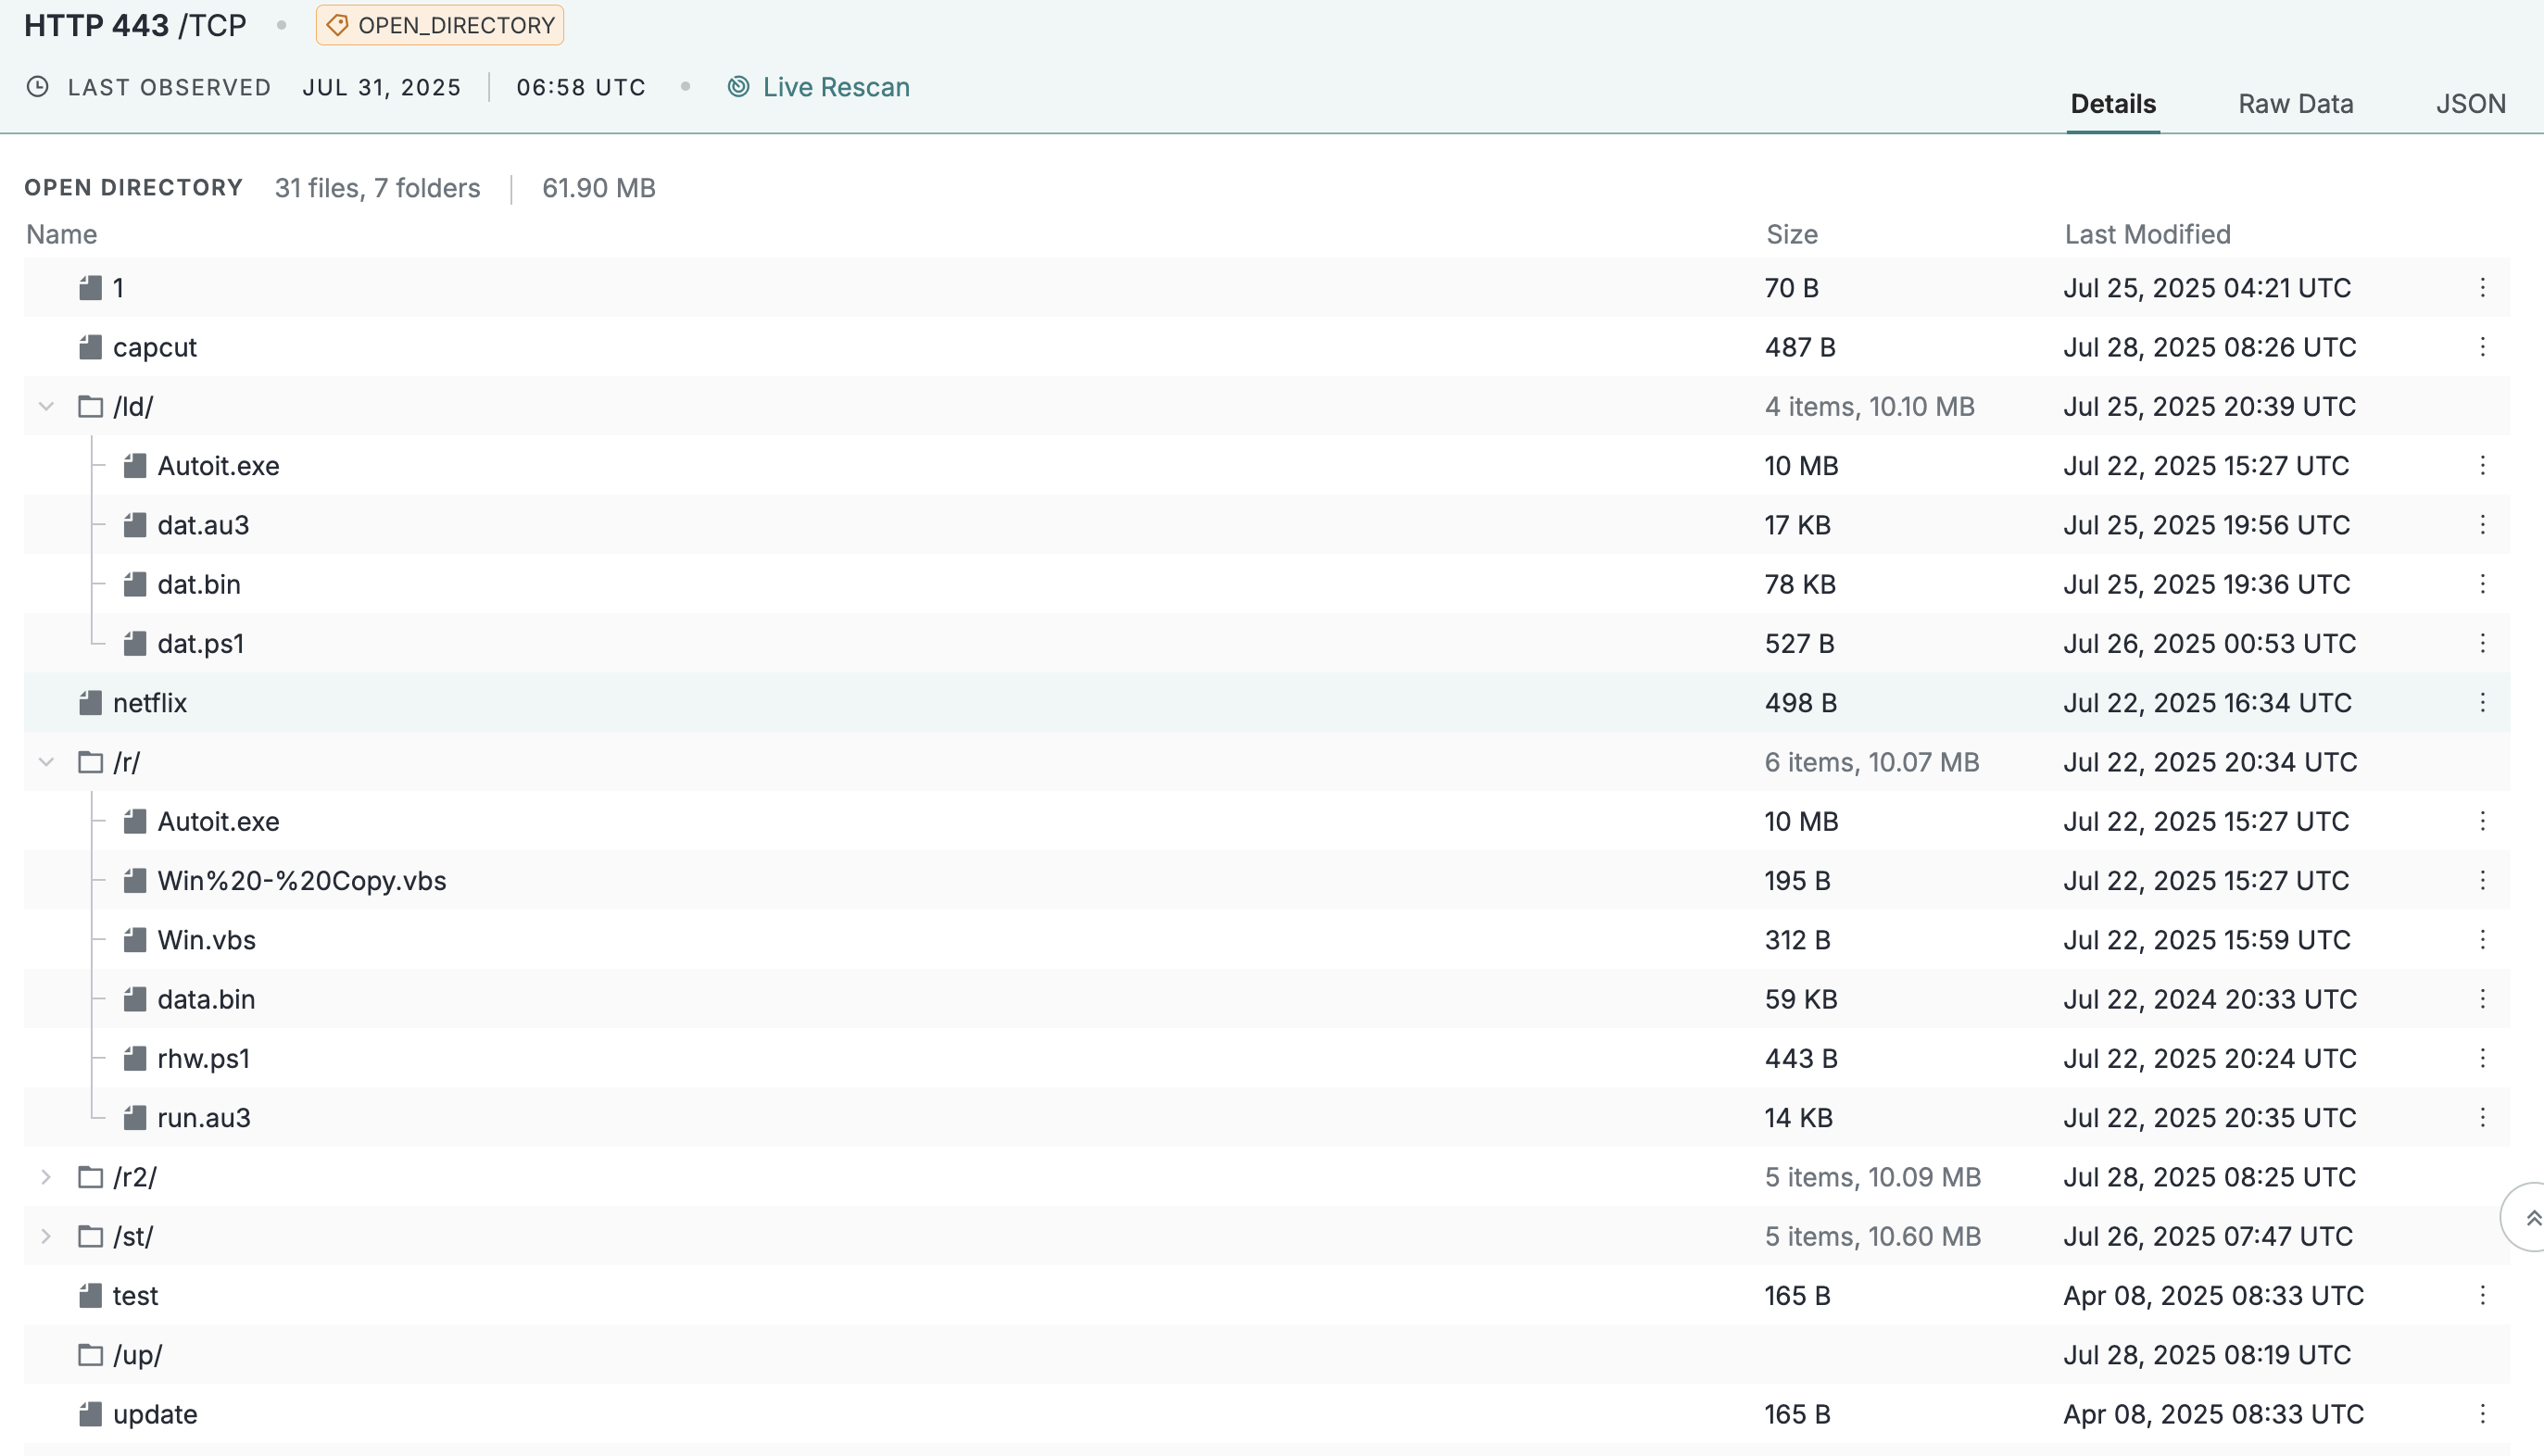The height and width of the screenshot is (1456, 2544).
Task: Click the Jul 22, 2024 20:33 UTC date
Action: point(2210,999)
